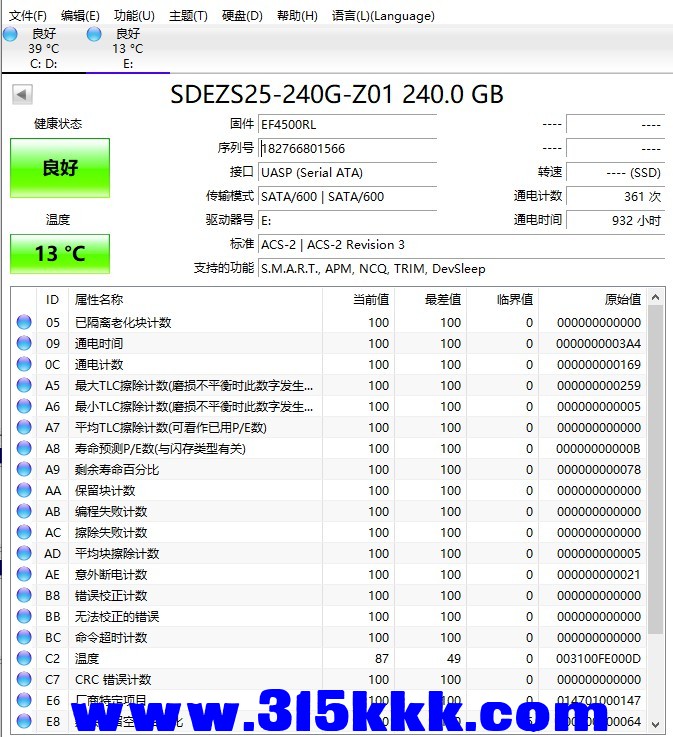Select the E: disk tab
Viewport: 673px width, 737px height.
point(128,48)
